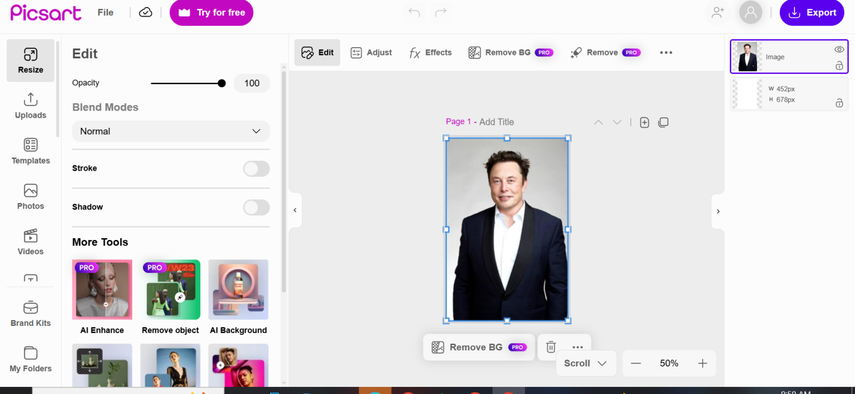Viewport: 855px width, 394px height.
Task: Open Brand Kits in sidebar
Action: click(31, 314)
